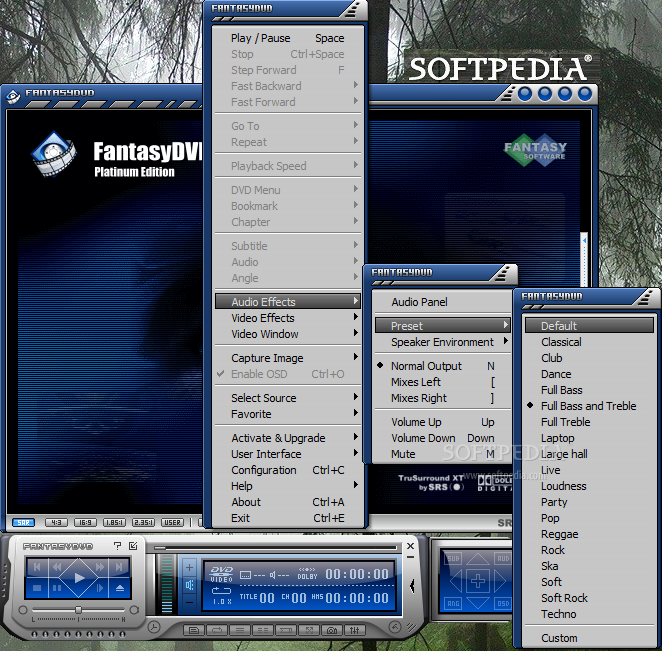Select the Custom preset
The width and height of the screenshot is (662, 651).
pyautogui.click(x=589, y=638)
